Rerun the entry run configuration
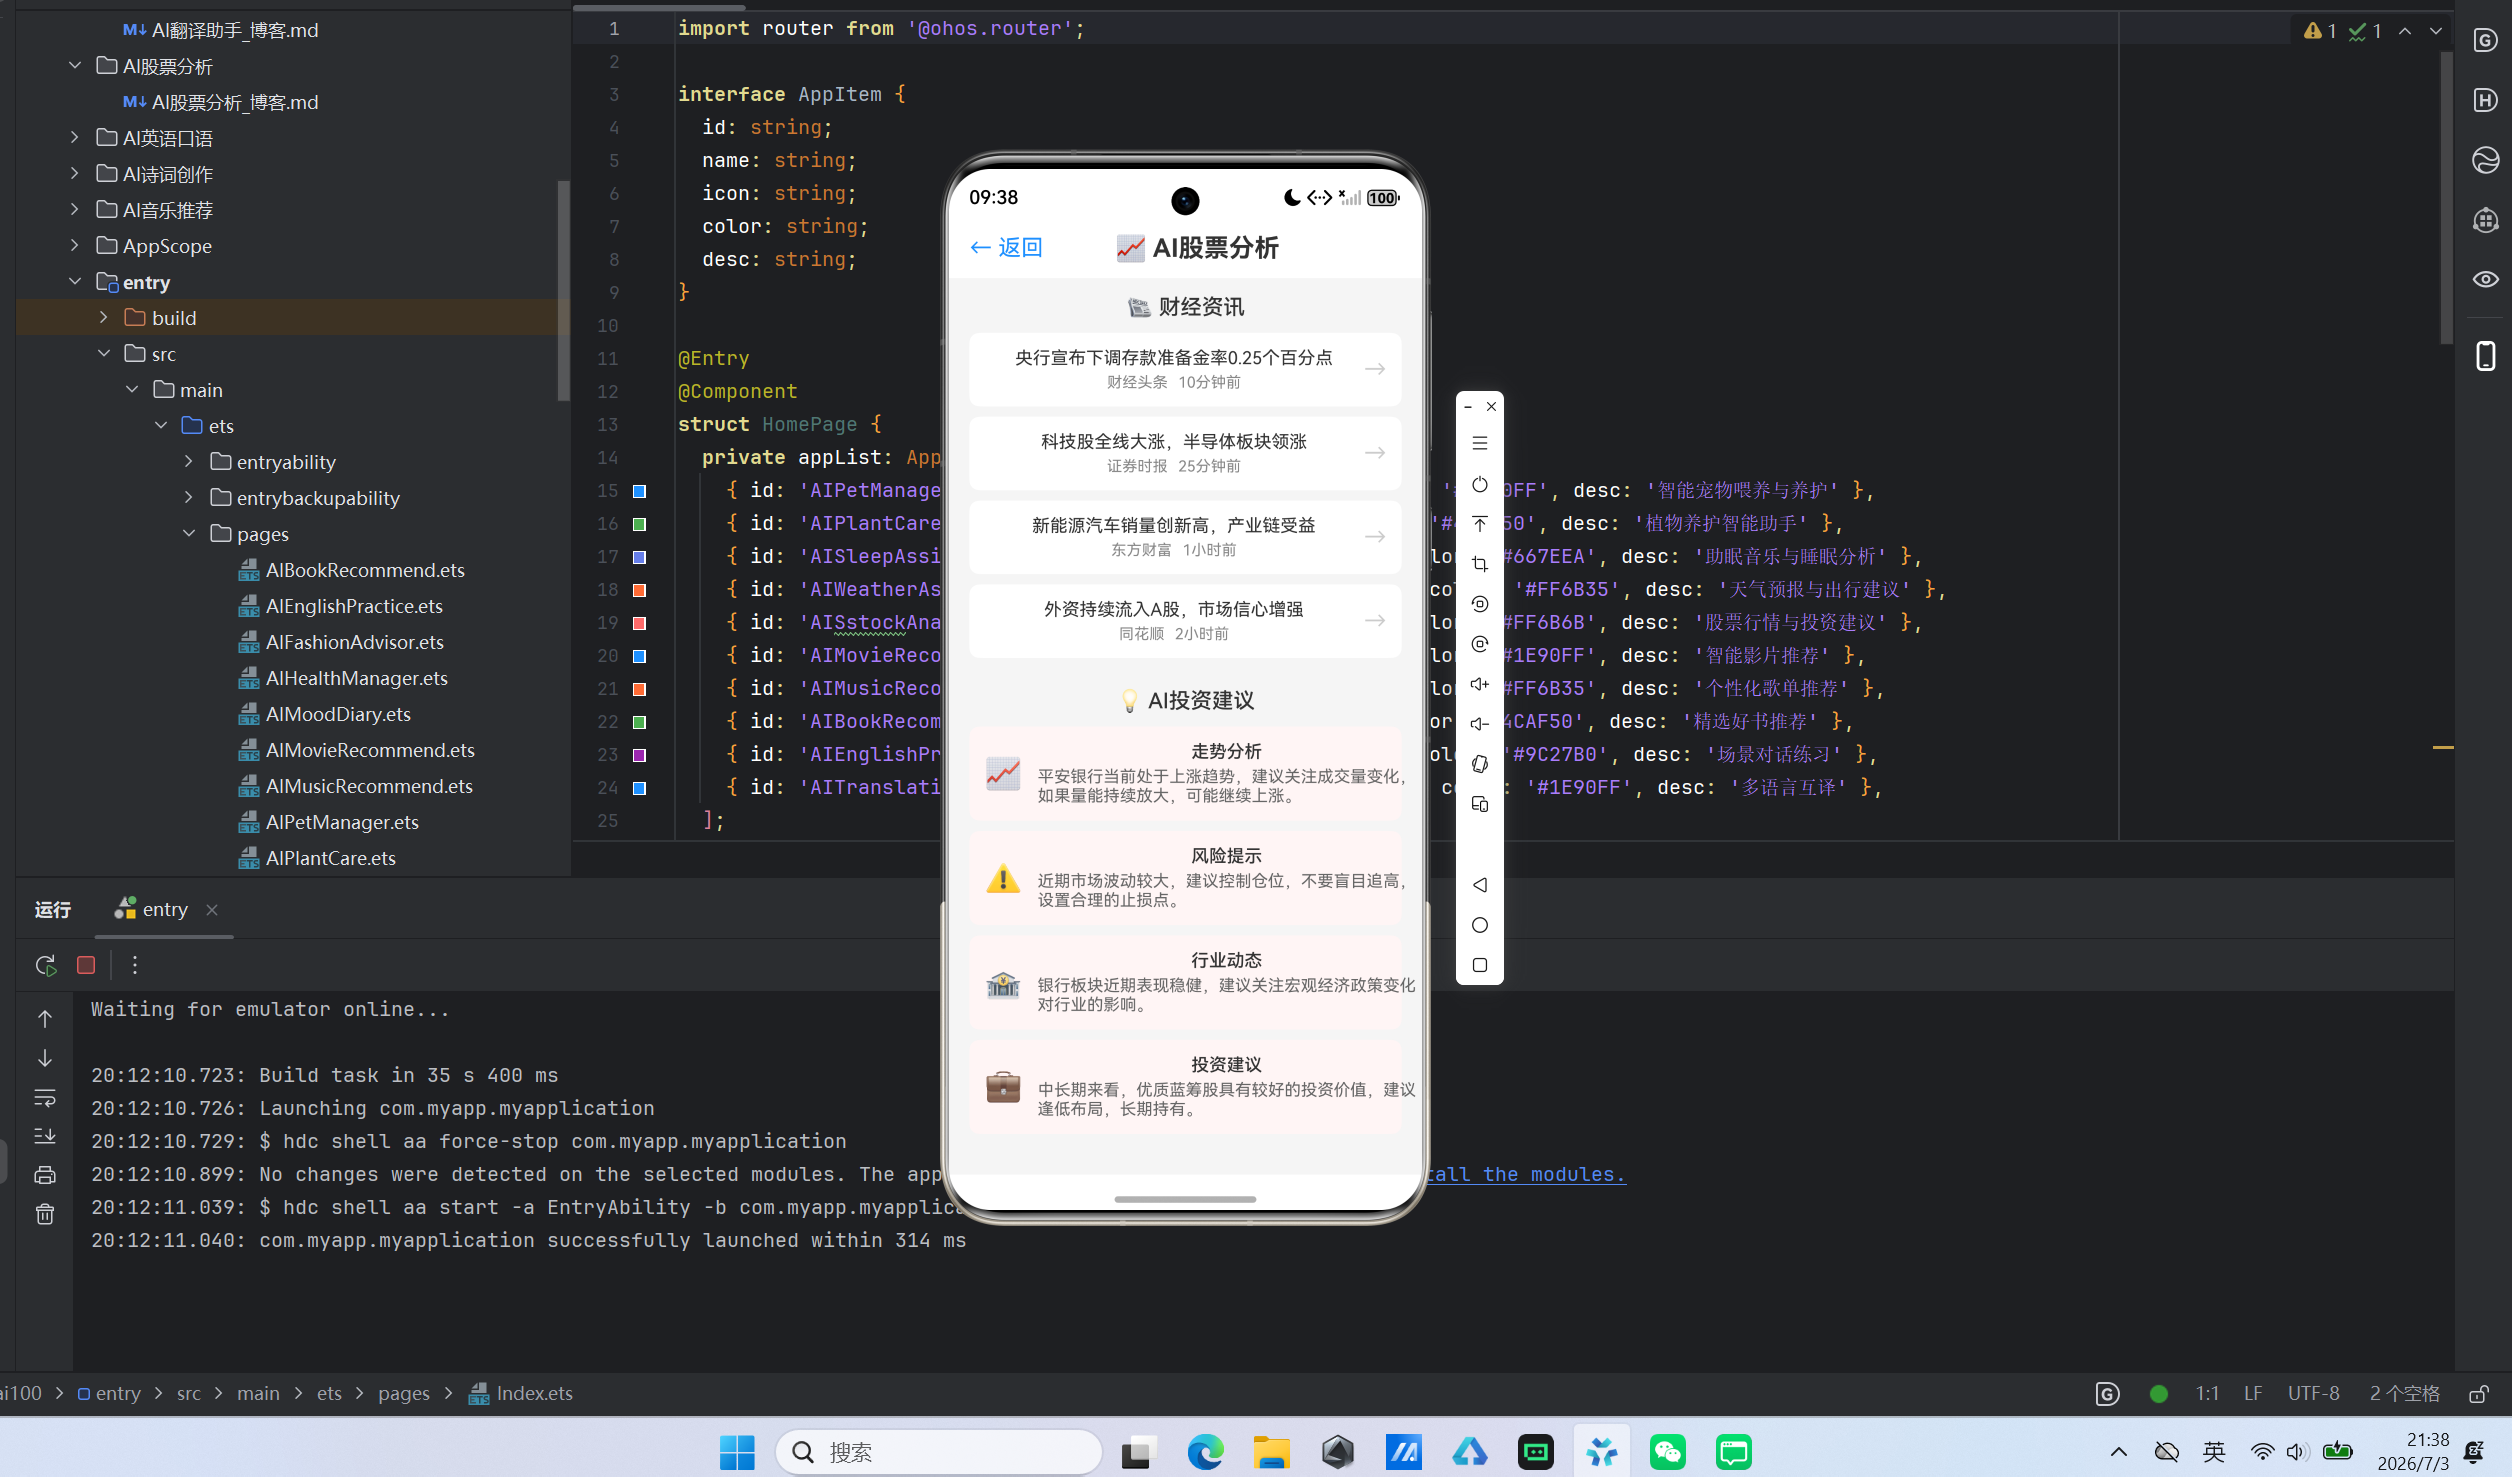2512x1477 pixels. pyautogui.click(x=45, y=965)
